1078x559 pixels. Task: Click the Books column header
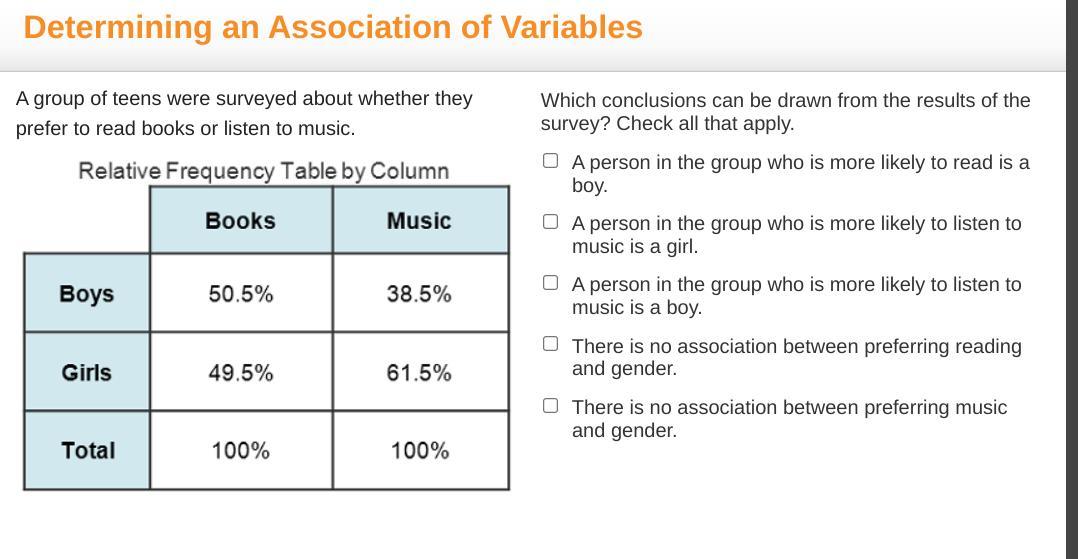point(240,220)
